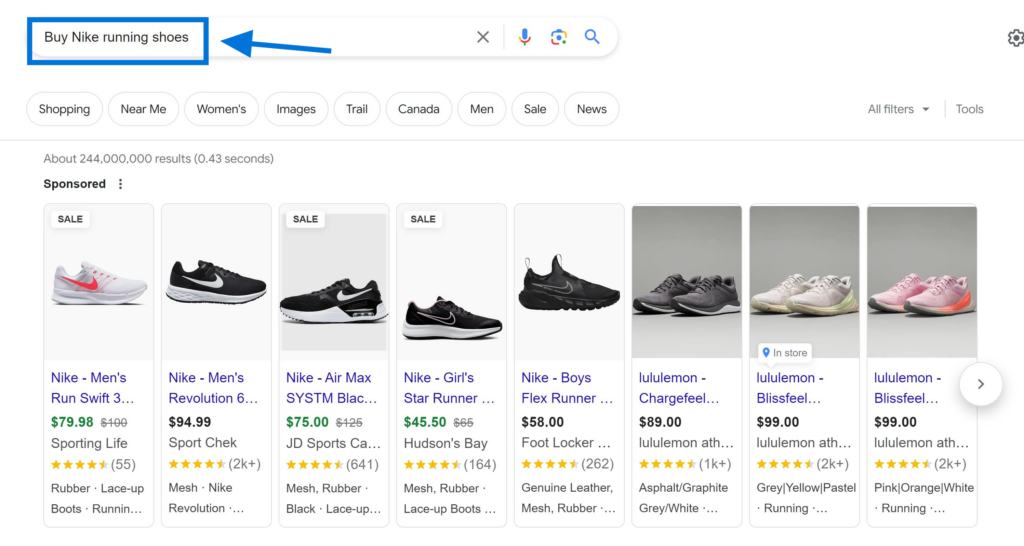Expand the All filters dropdown
Viewport: 1024px width, 546px height.
click(898, 109)
